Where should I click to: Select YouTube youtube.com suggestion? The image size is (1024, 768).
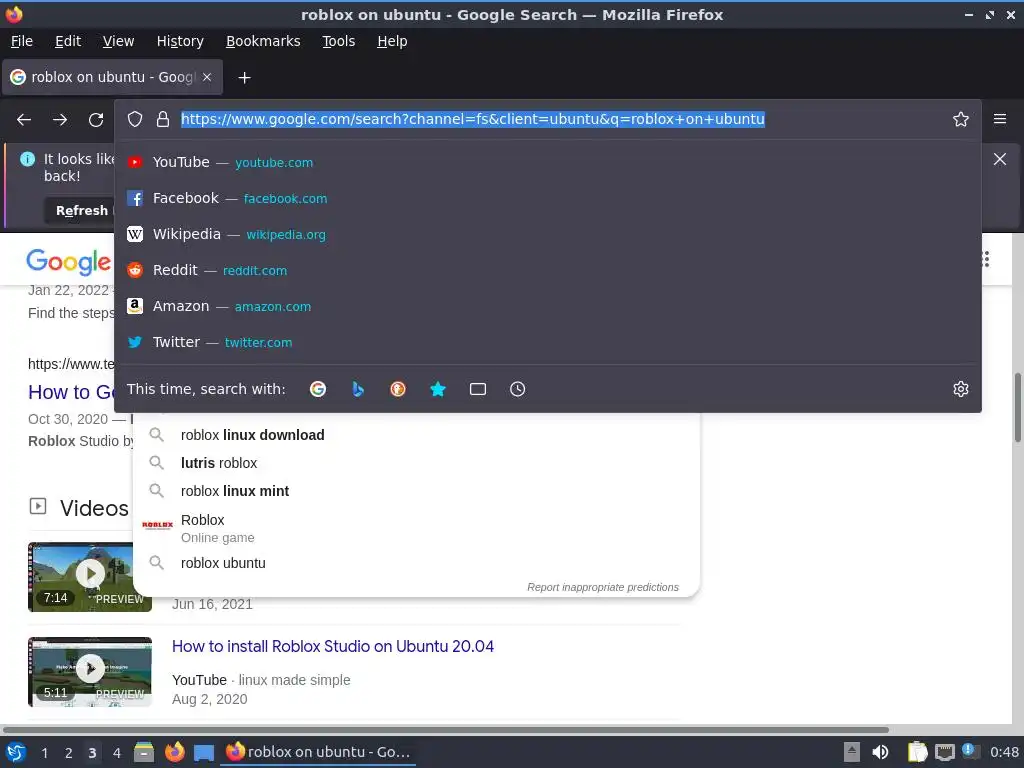tap(547, 162)
